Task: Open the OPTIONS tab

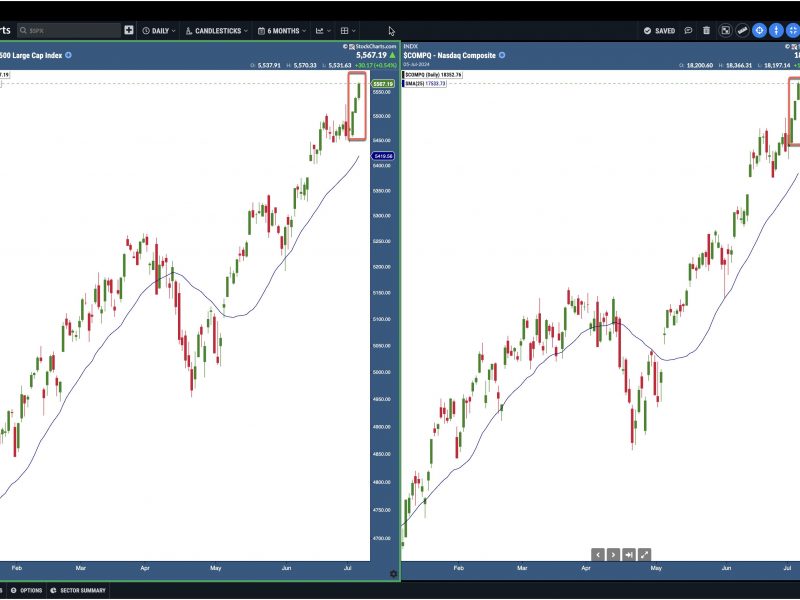Action: pyautogui.click(x=27, y=590)
